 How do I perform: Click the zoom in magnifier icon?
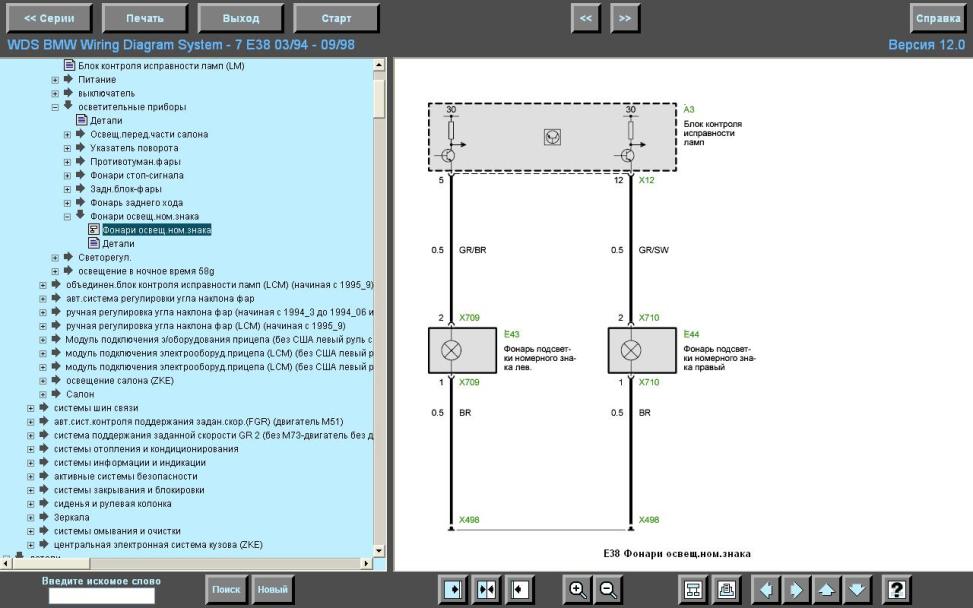tap(578, 589)
